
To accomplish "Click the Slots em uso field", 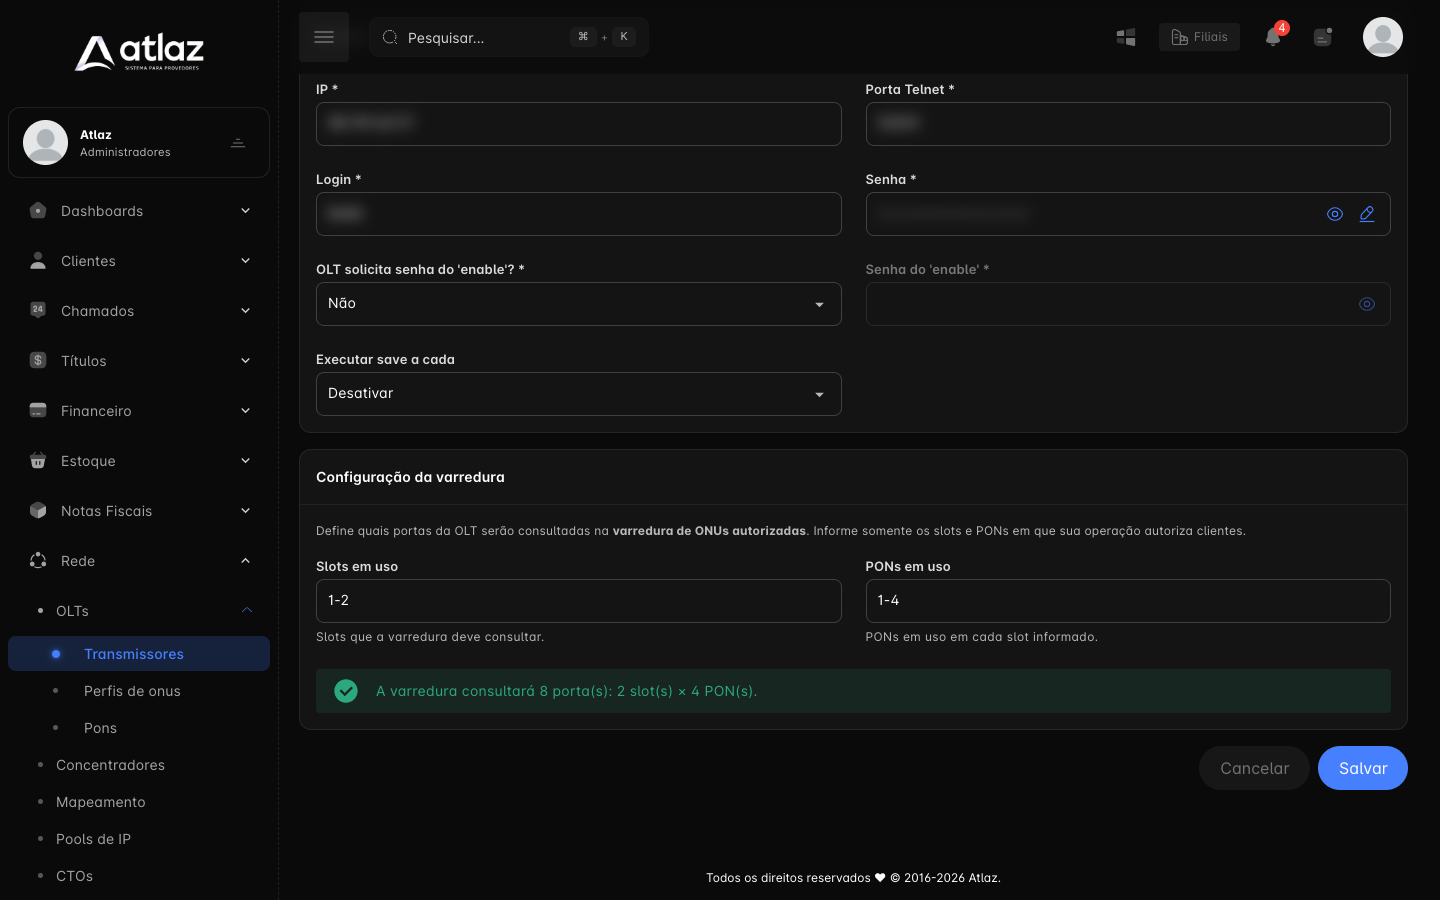I will (x=579, y=601).
